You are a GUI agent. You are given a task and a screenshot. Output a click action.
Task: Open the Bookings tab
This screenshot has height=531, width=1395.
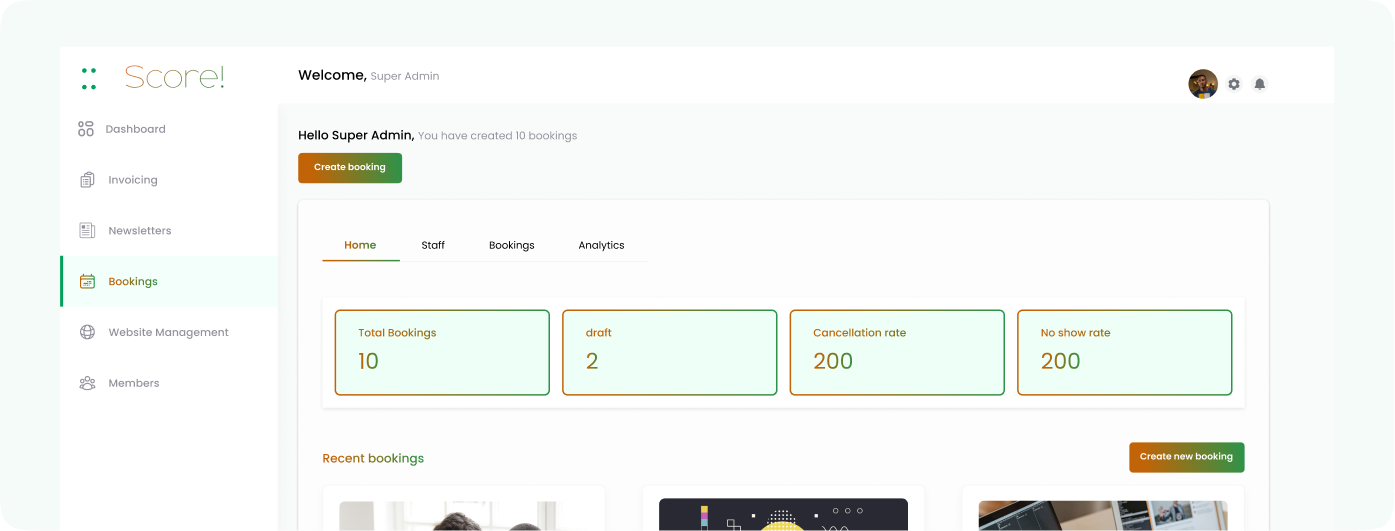coord(512,245)
